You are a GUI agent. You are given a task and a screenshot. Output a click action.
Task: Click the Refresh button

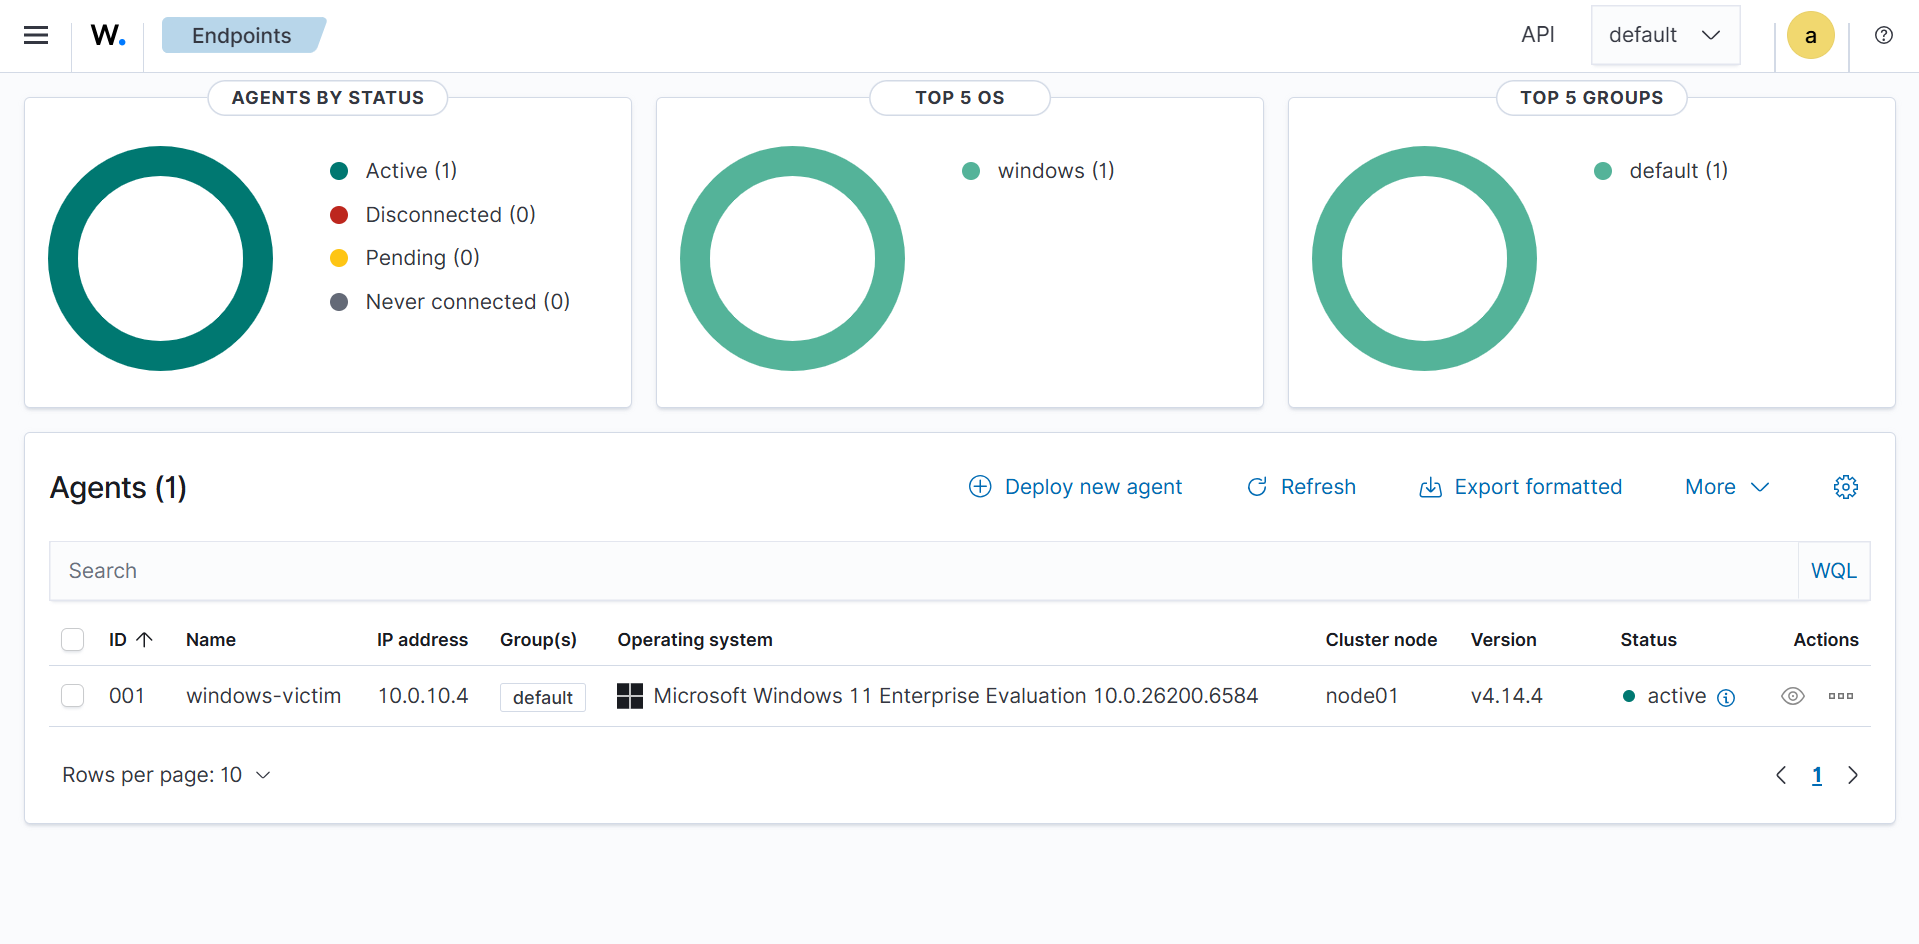pos(1301,487)
